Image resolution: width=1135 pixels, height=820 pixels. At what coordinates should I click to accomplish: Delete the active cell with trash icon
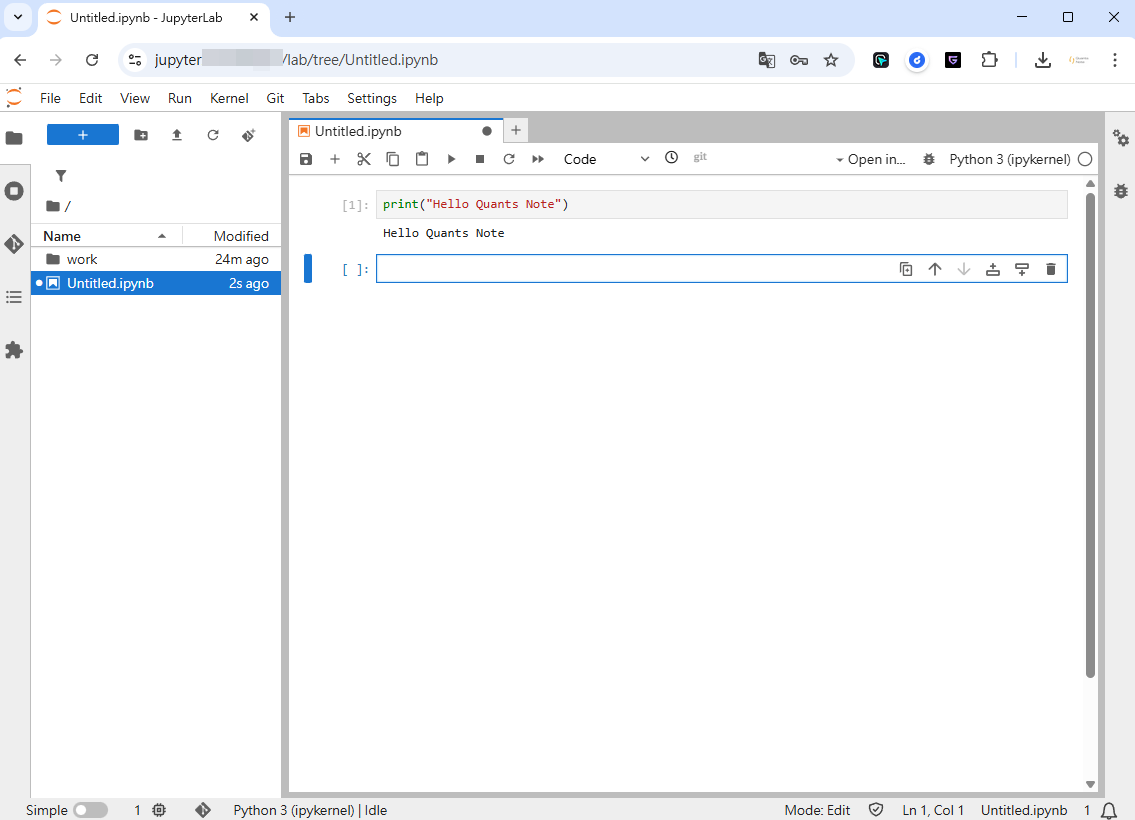(x=1050, y=269)
